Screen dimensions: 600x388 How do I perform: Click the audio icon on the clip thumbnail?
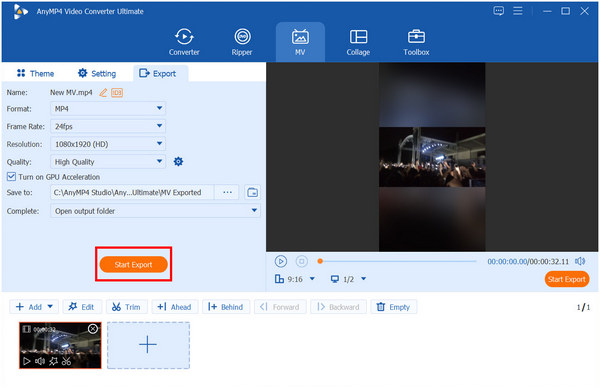point(40,361)
